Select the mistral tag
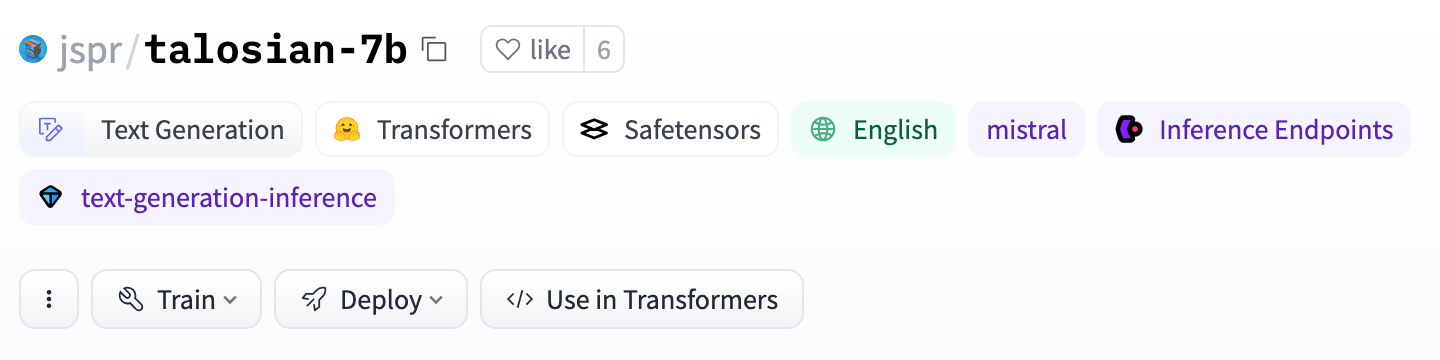This screenshot has width=1440, height=360. point(1026,130)
